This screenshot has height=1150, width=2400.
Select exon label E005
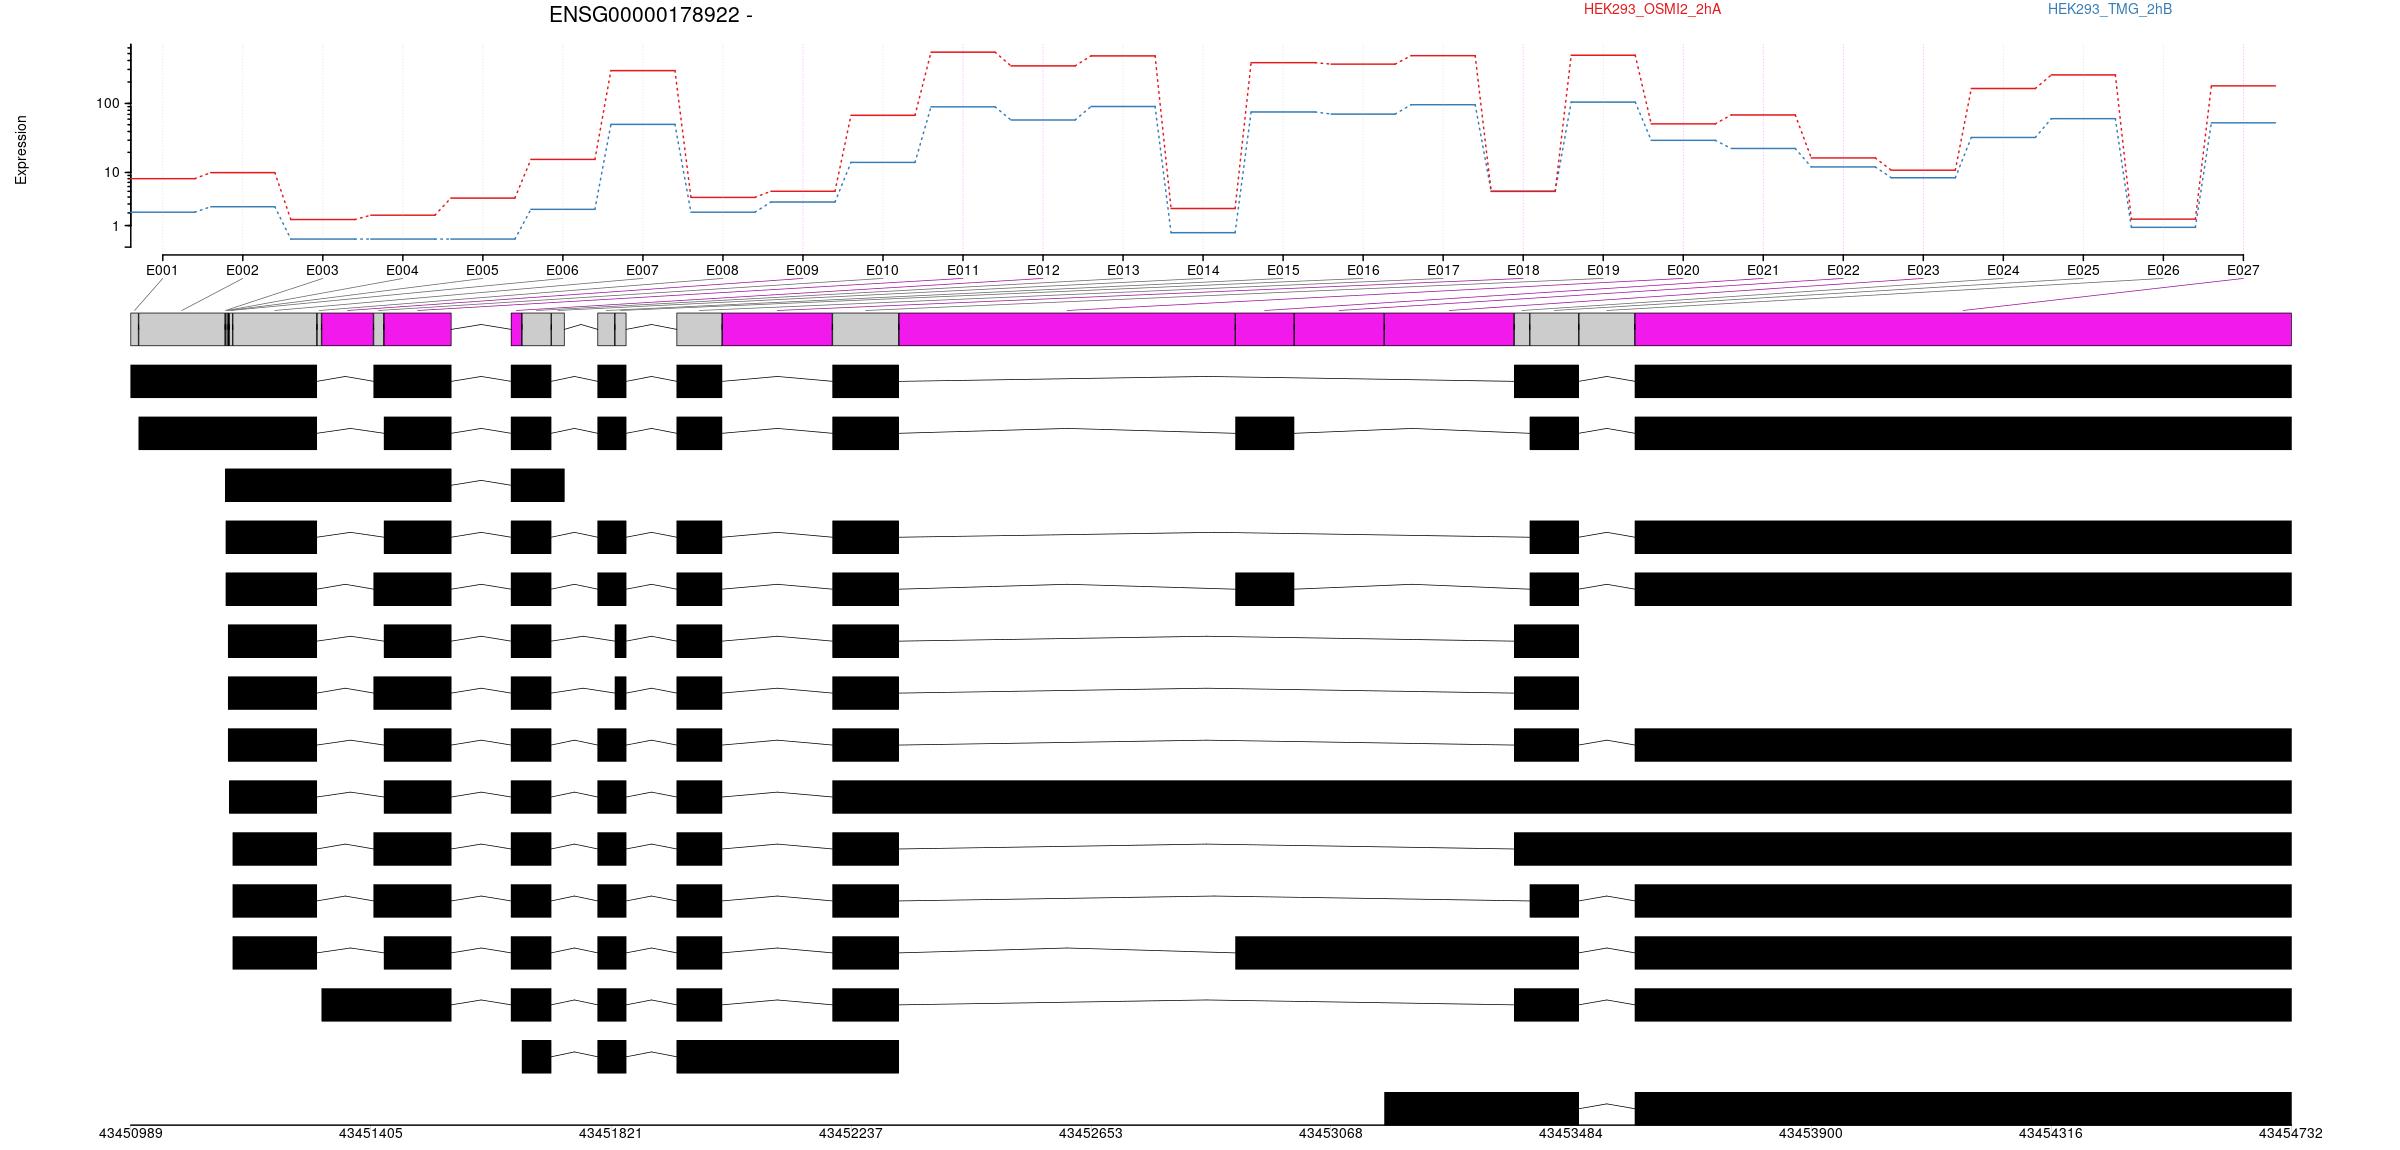[482, 270]
